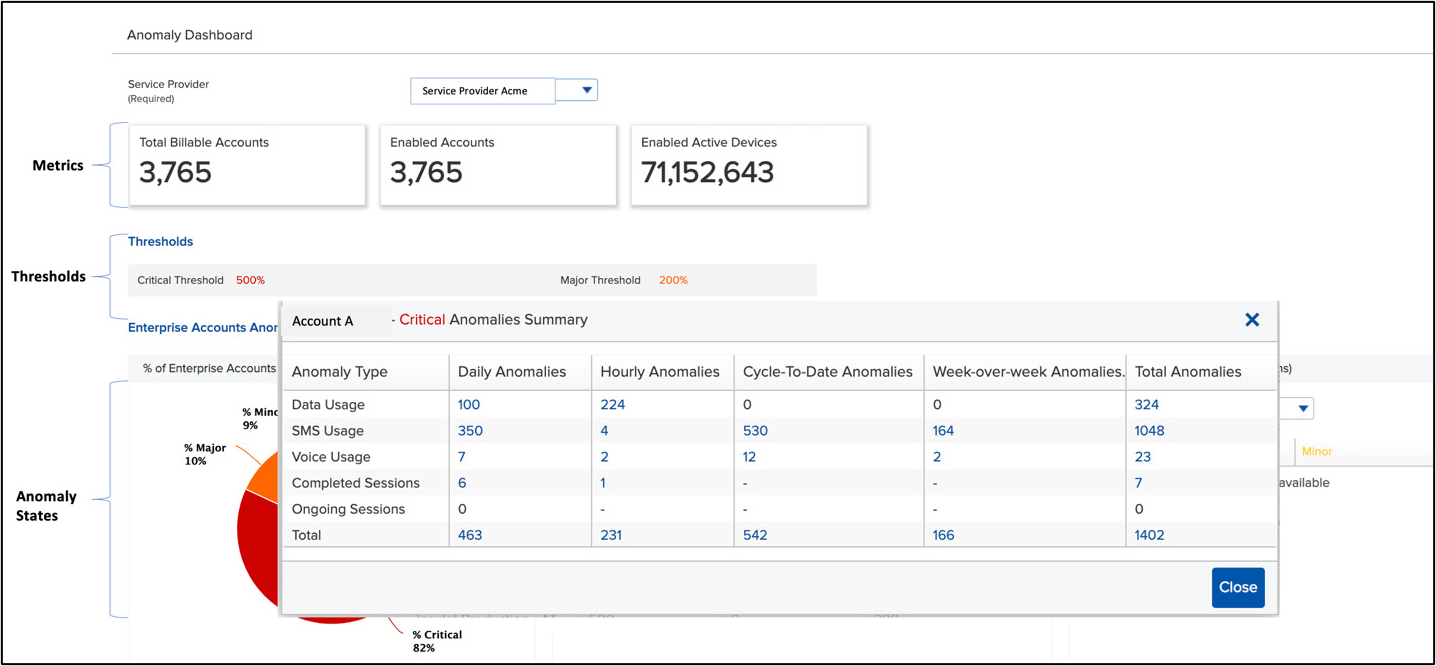Expand the dropdown behind the dialog's right edge
The height and width of the screenshot is (666, 1436).
(1303, 408)
